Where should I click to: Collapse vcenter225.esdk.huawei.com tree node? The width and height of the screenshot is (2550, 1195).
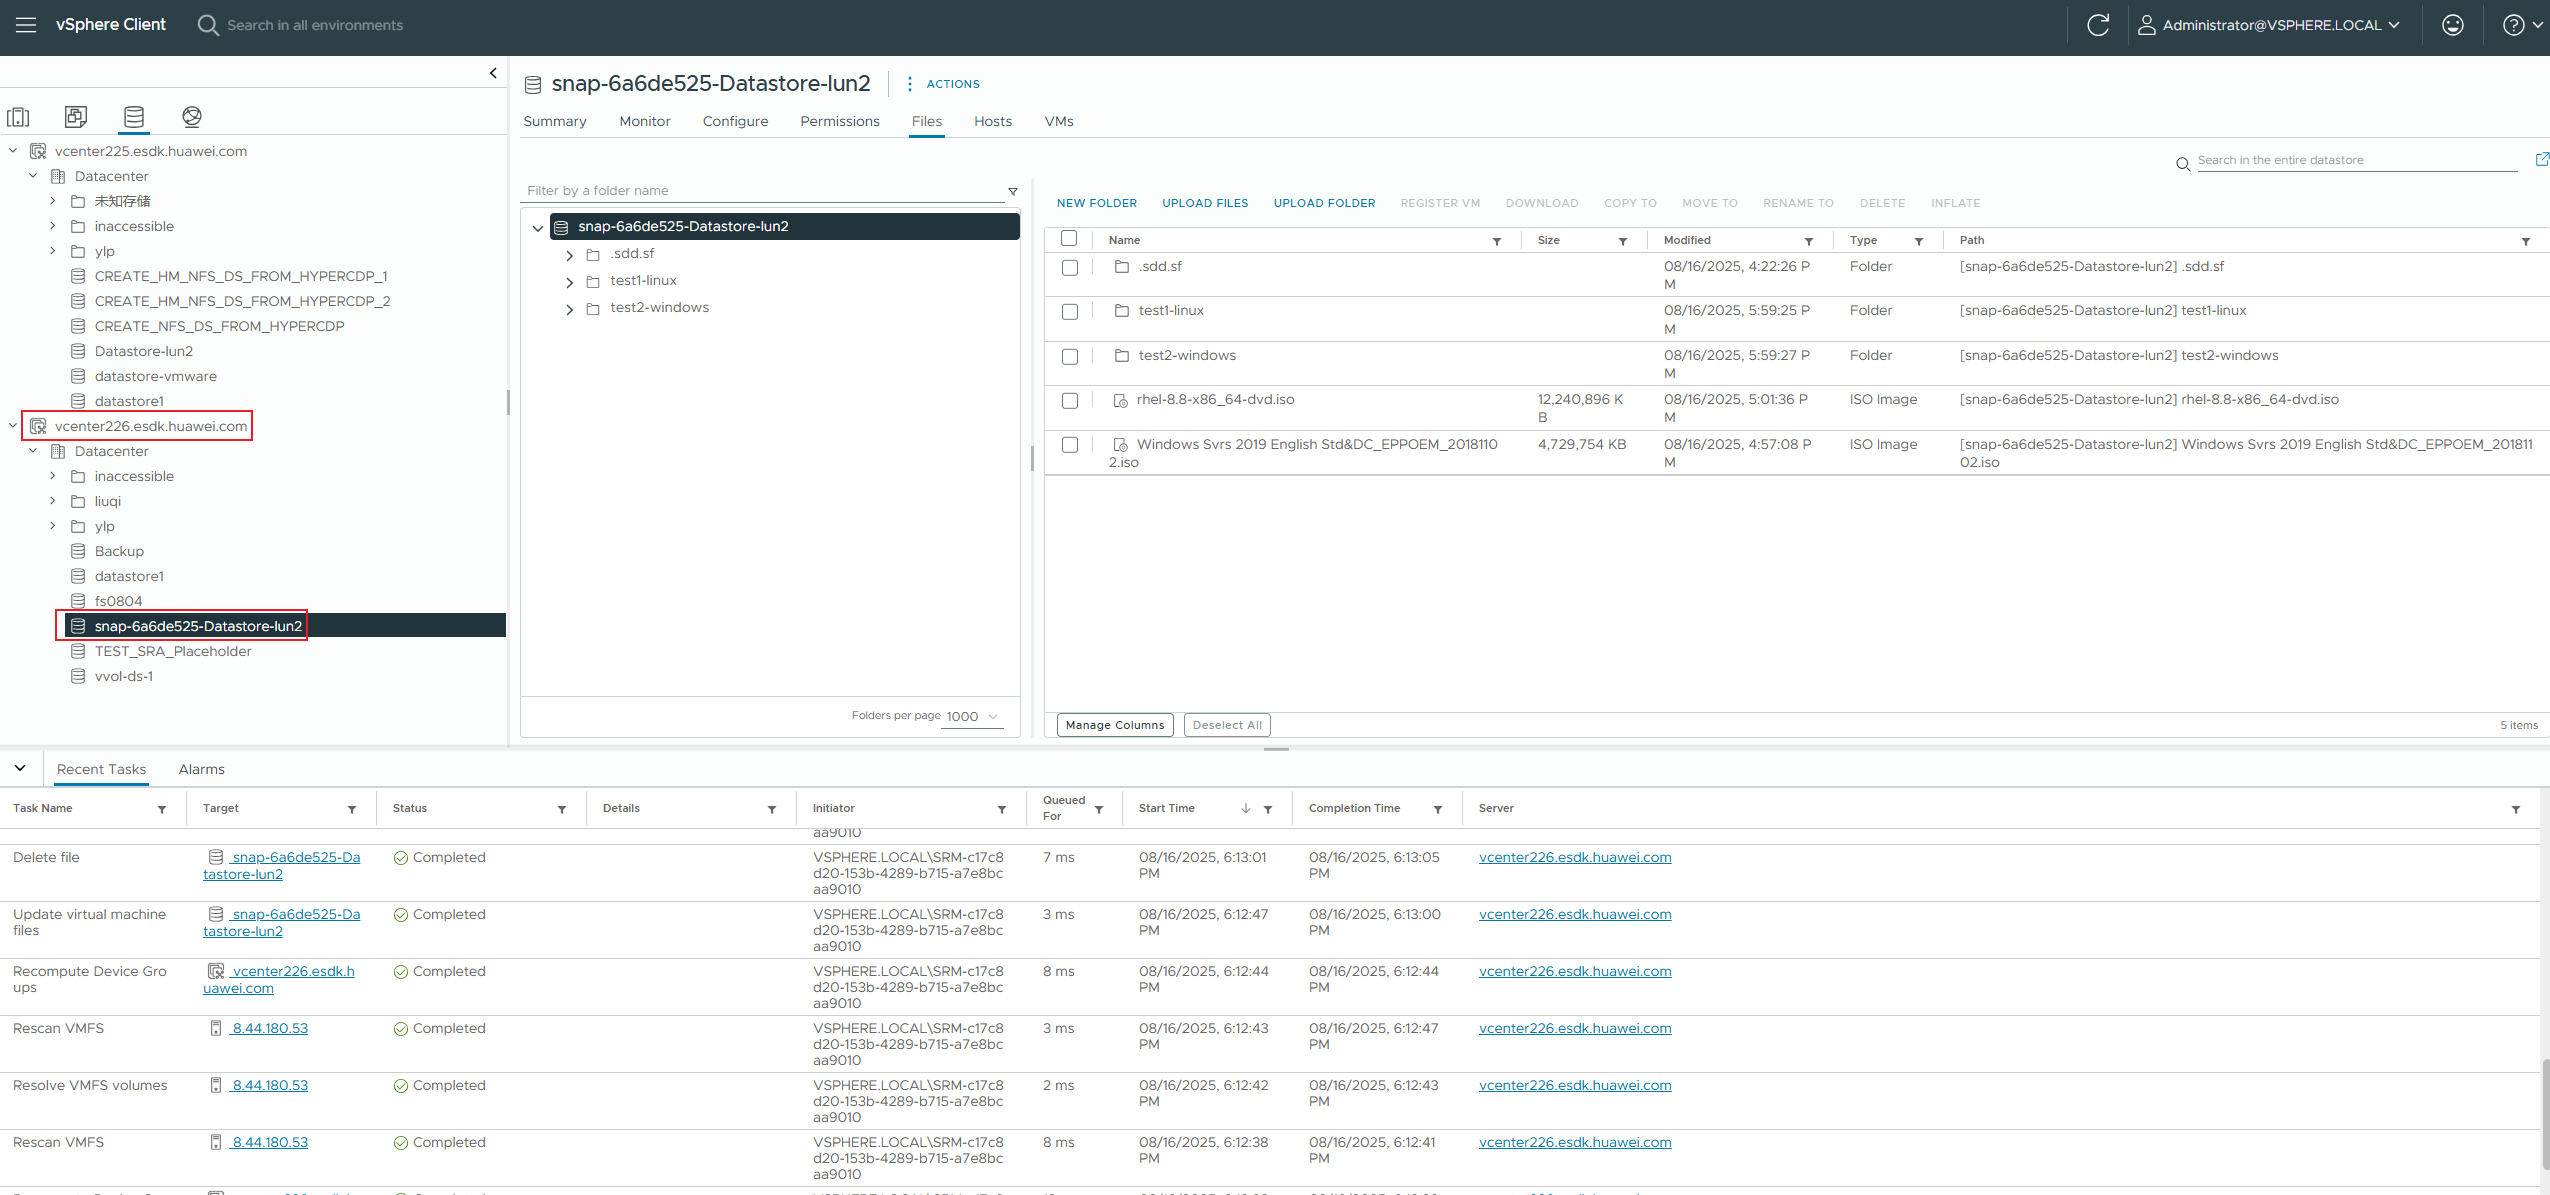(13, 151)
